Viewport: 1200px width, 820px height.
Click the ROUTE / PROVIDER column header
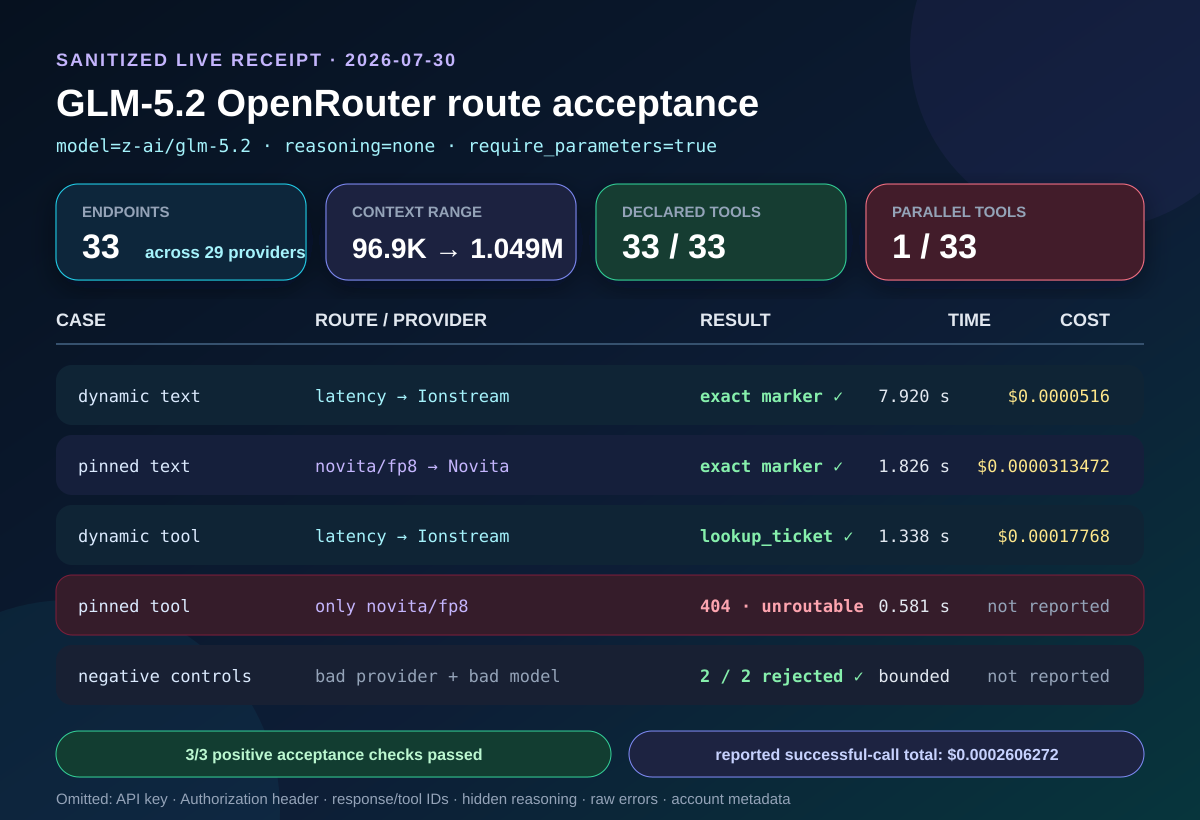[401, 320]
